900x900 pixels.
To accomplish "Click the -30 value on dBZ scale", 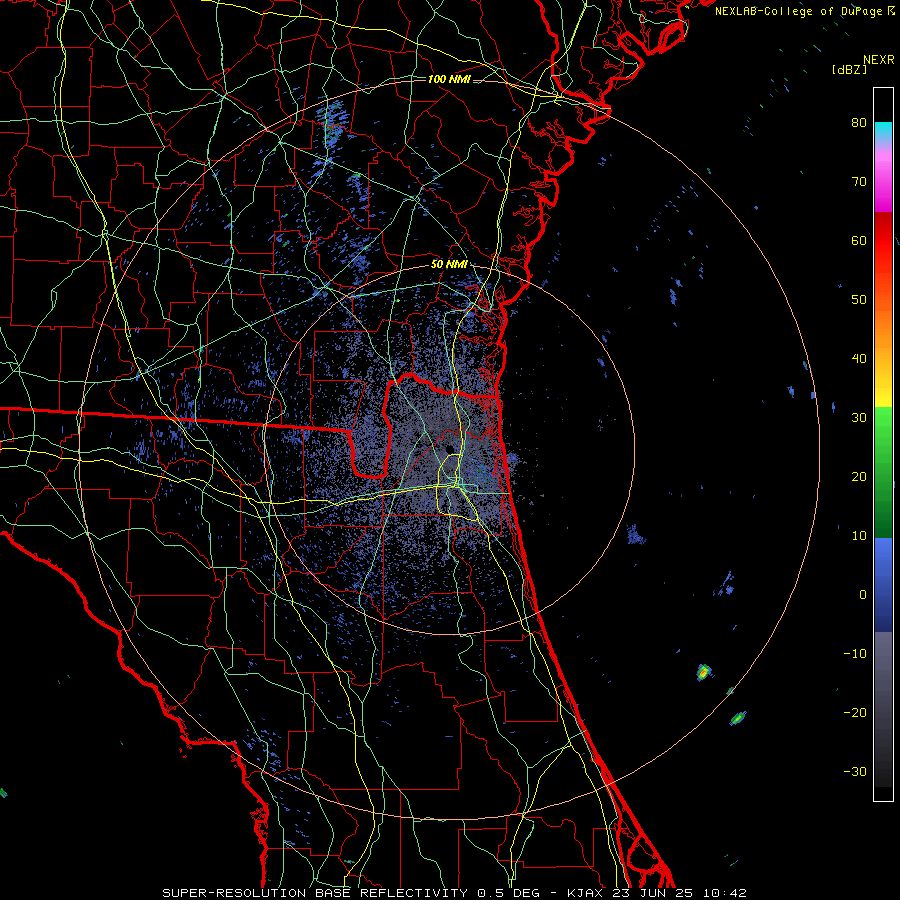I will coord(855,771).
